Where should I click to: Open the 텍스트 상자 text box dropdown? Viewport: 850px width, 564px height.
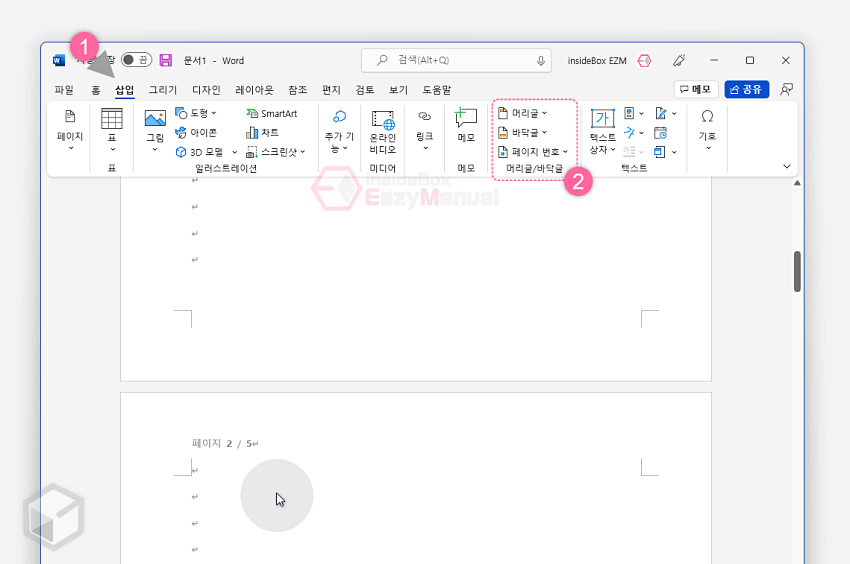coord(602,132)
